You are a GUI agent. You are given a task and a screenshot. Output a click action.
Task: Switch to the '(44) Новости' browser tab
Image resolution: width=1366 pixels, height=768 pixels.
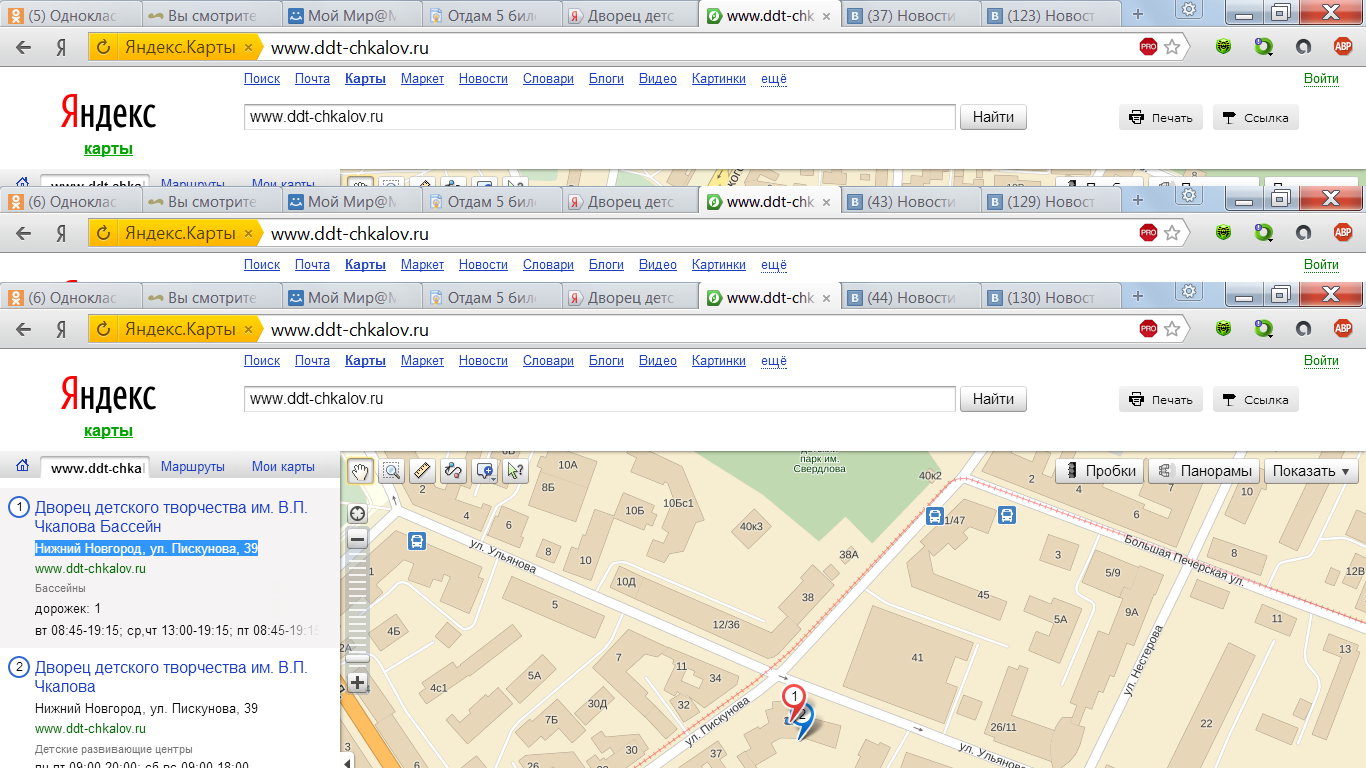click(912, 297)
